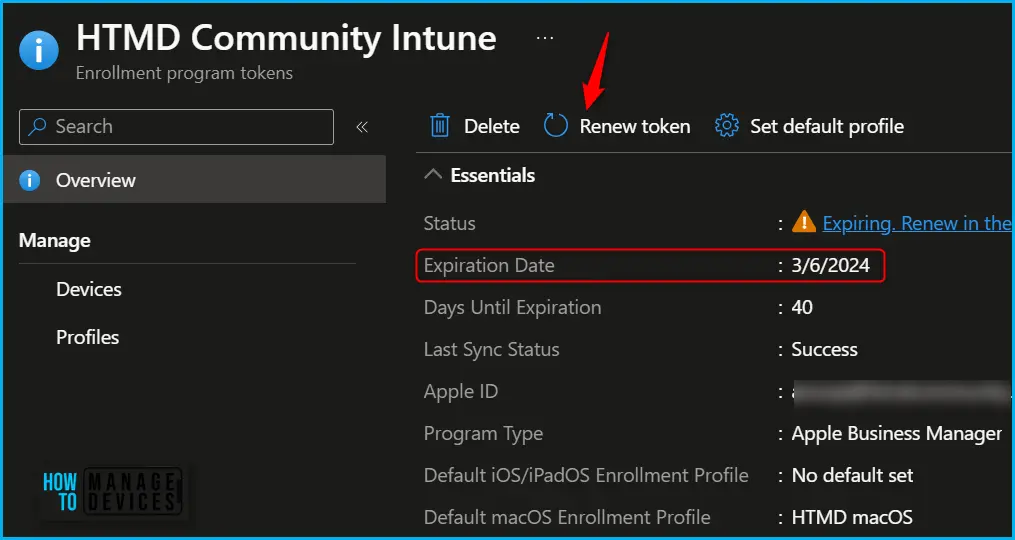Click the HTMD macOS profile value
Viewport: 1015px width, 540px height.
tap(852, 517)
